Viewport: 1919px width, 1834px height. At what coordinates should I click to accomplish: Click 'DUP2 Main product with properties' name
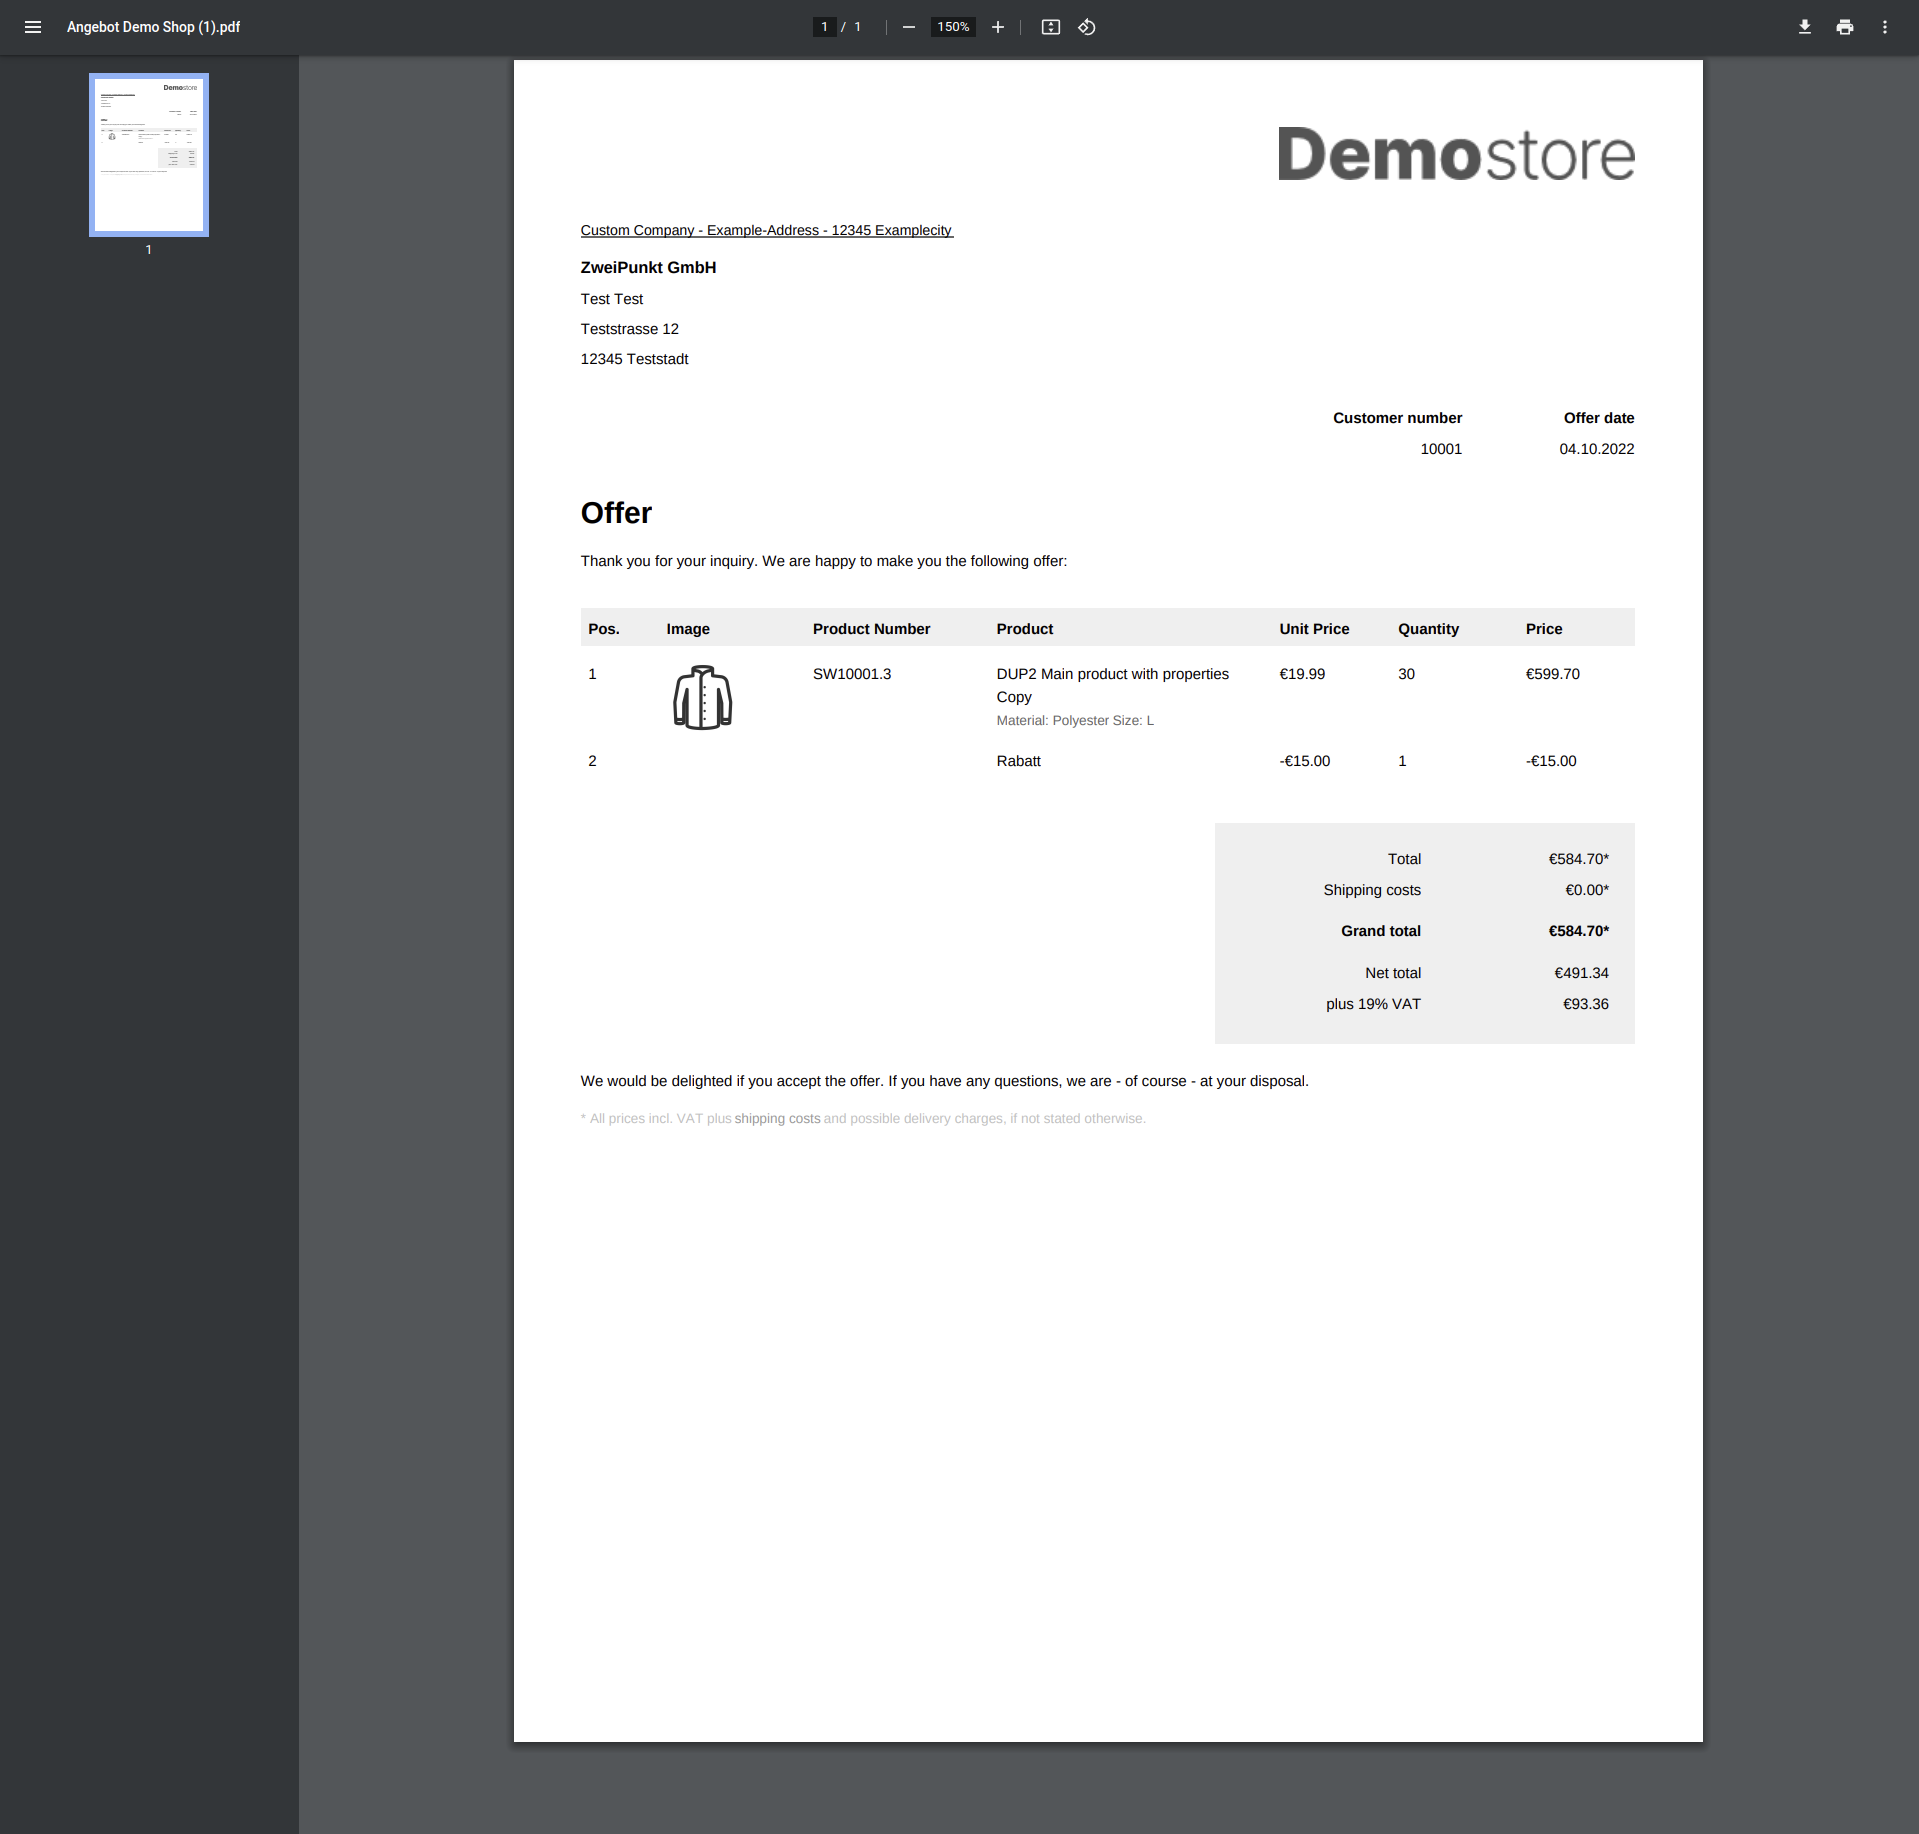[1112, 674]
